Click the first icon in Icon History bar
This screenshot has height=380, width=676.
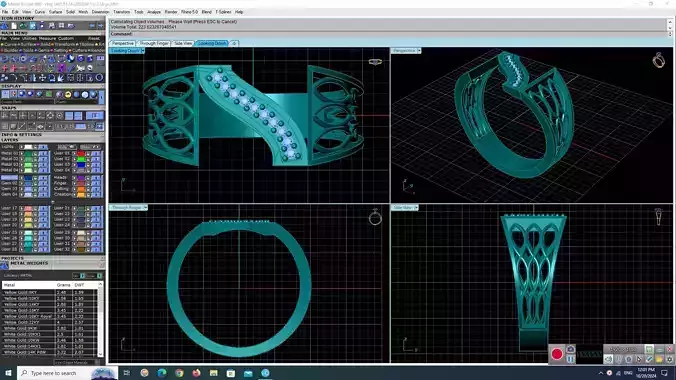coord(4,26)
